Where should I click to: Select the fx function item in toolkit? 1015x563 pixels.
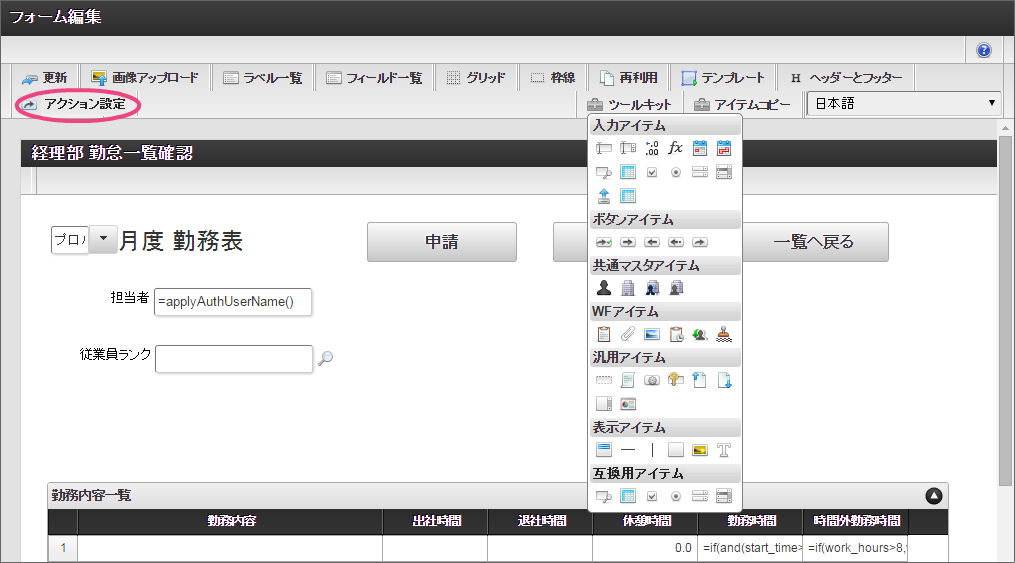tap(676, 148)
